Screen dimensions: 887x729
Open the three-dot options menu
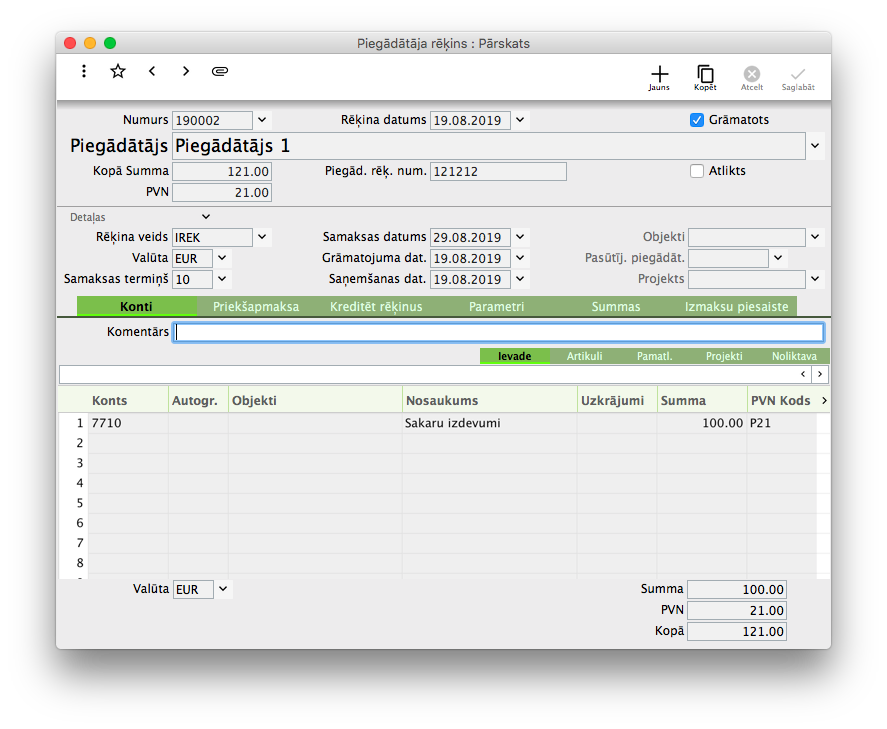84,71
